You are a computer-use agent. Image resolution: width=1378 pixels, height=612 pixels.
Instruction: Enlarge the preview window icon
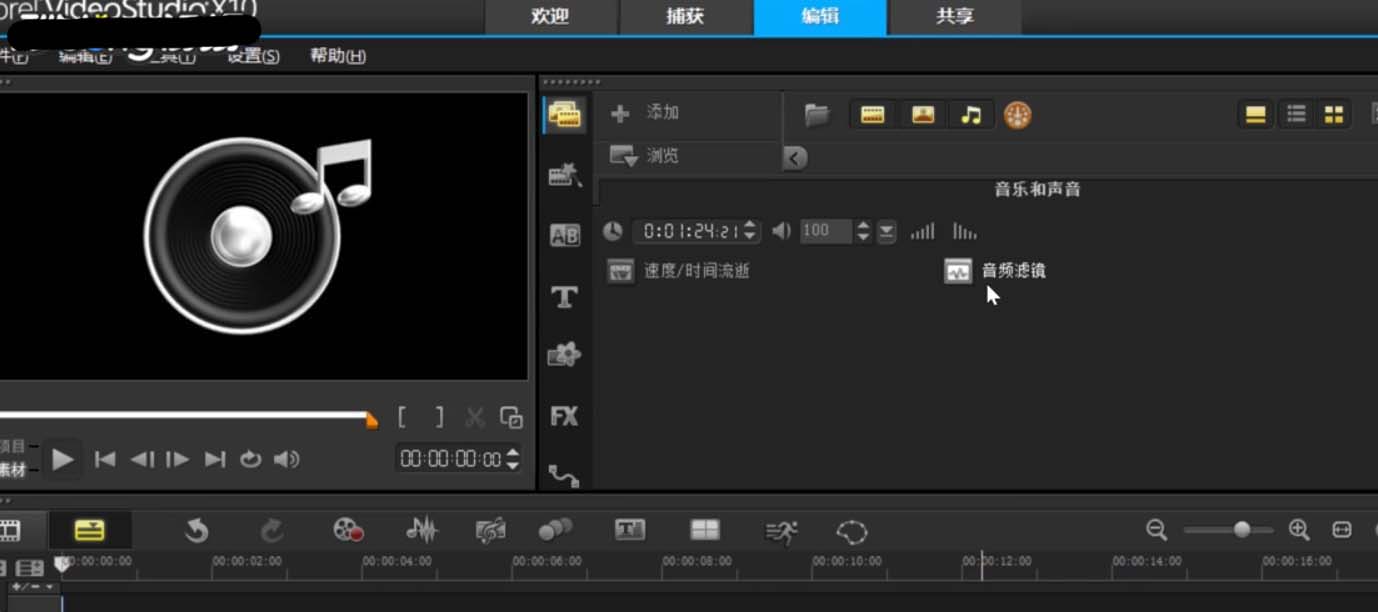tap(511, 417)
